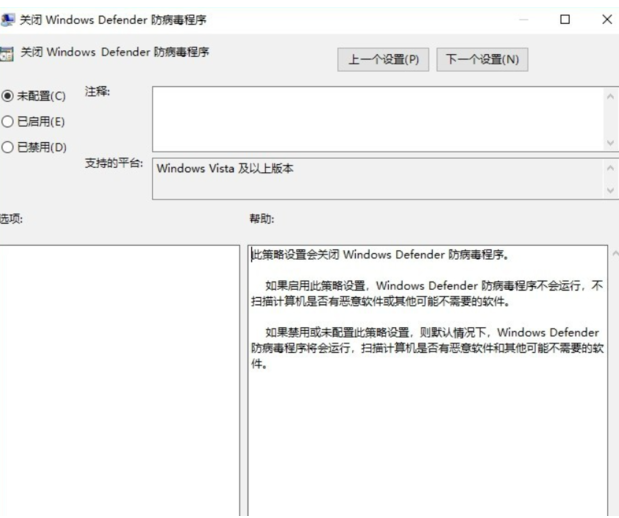Click the comment box scroll up arrow
Image resolution: width=619 pixels, height=518 pixels.
pyautogui.click(x=611, y=96)
